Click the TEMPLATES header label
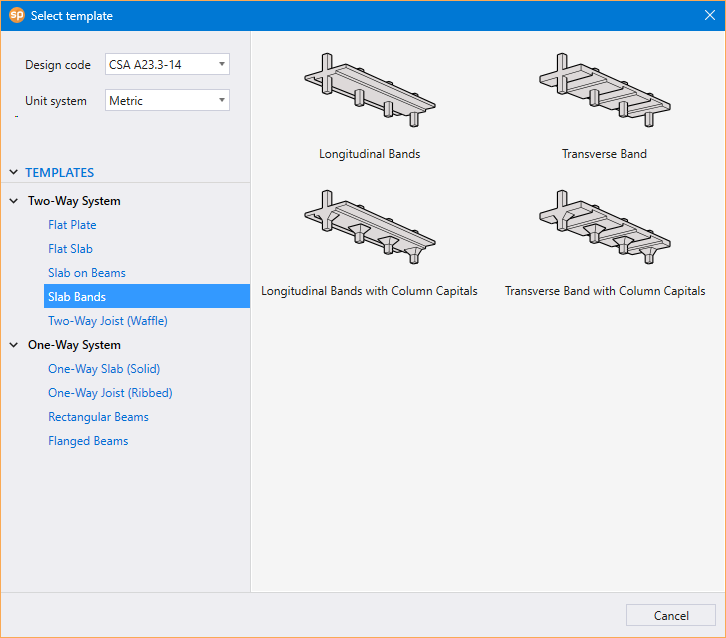 (59, 173)
